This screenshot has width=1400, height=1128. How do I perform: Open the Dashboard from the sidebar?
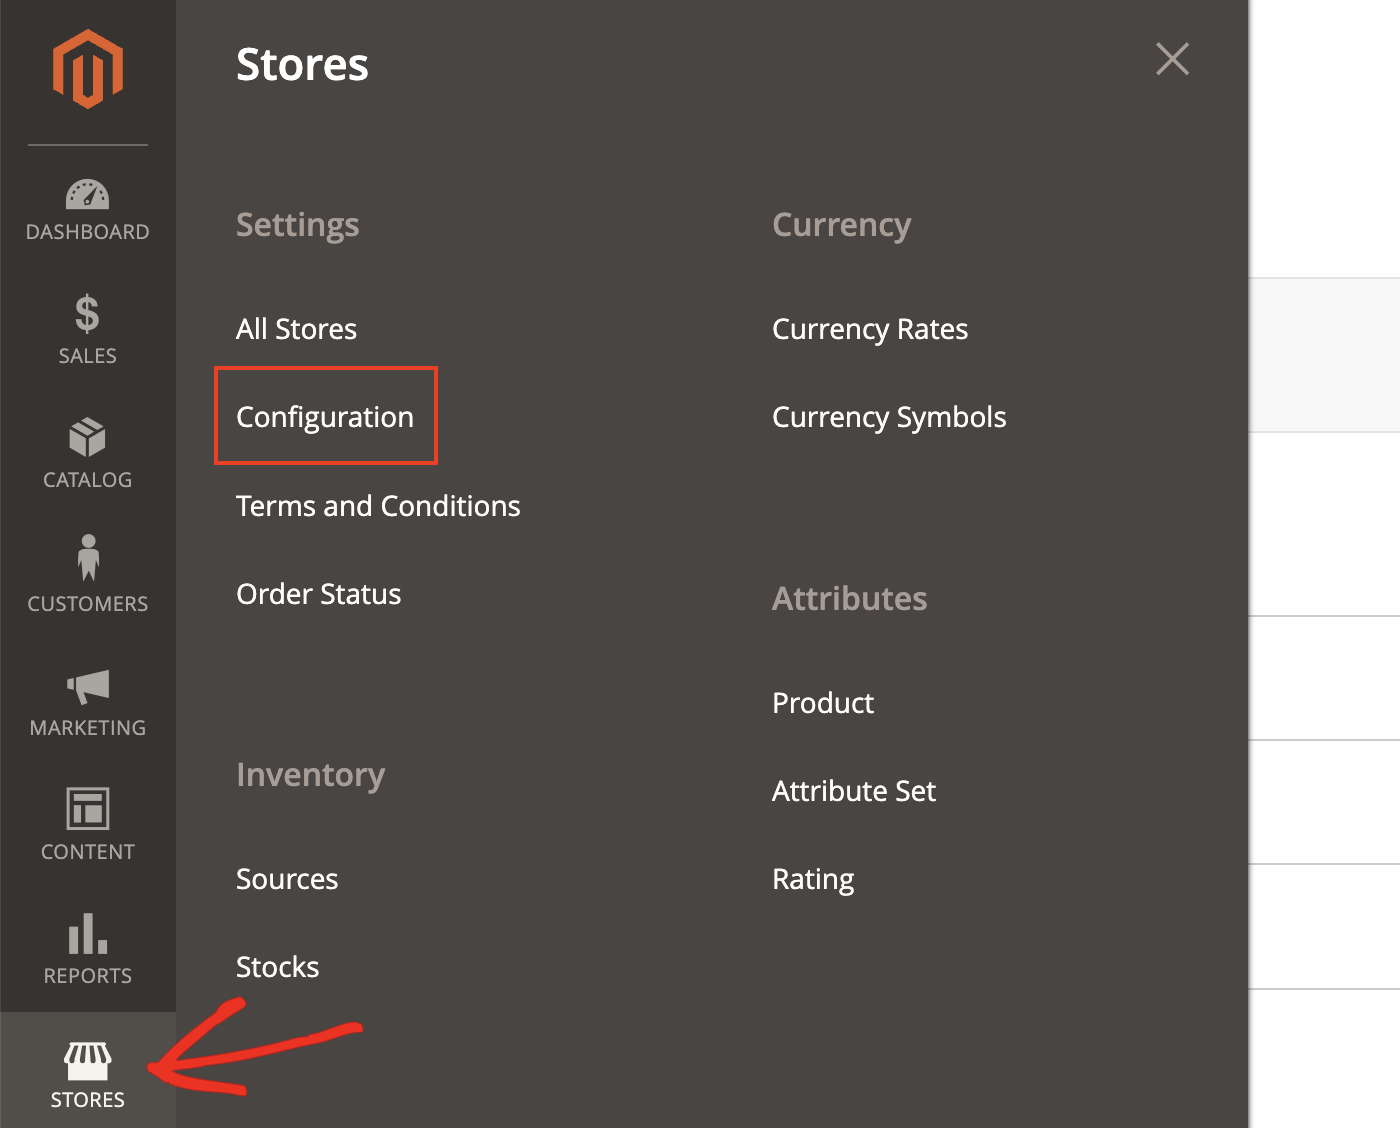click(x=87, y=207)
